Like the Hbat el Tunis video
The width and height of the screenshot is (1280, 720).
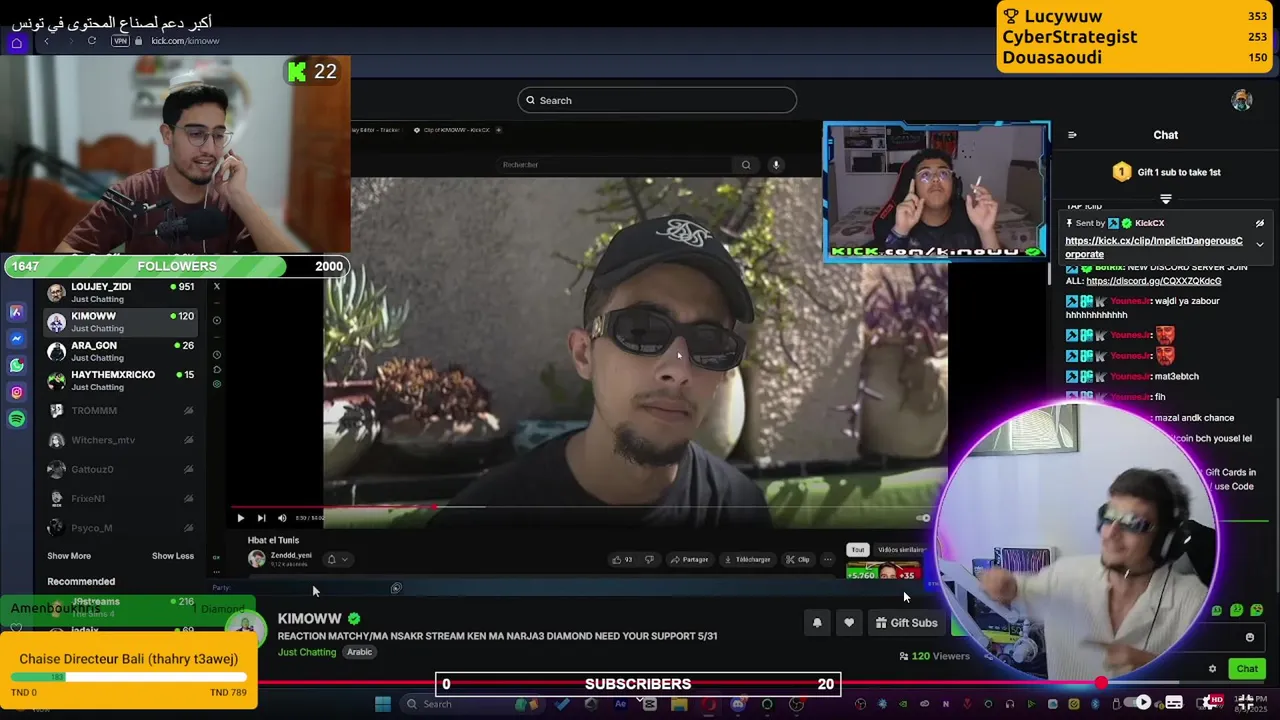coord(622,559)
